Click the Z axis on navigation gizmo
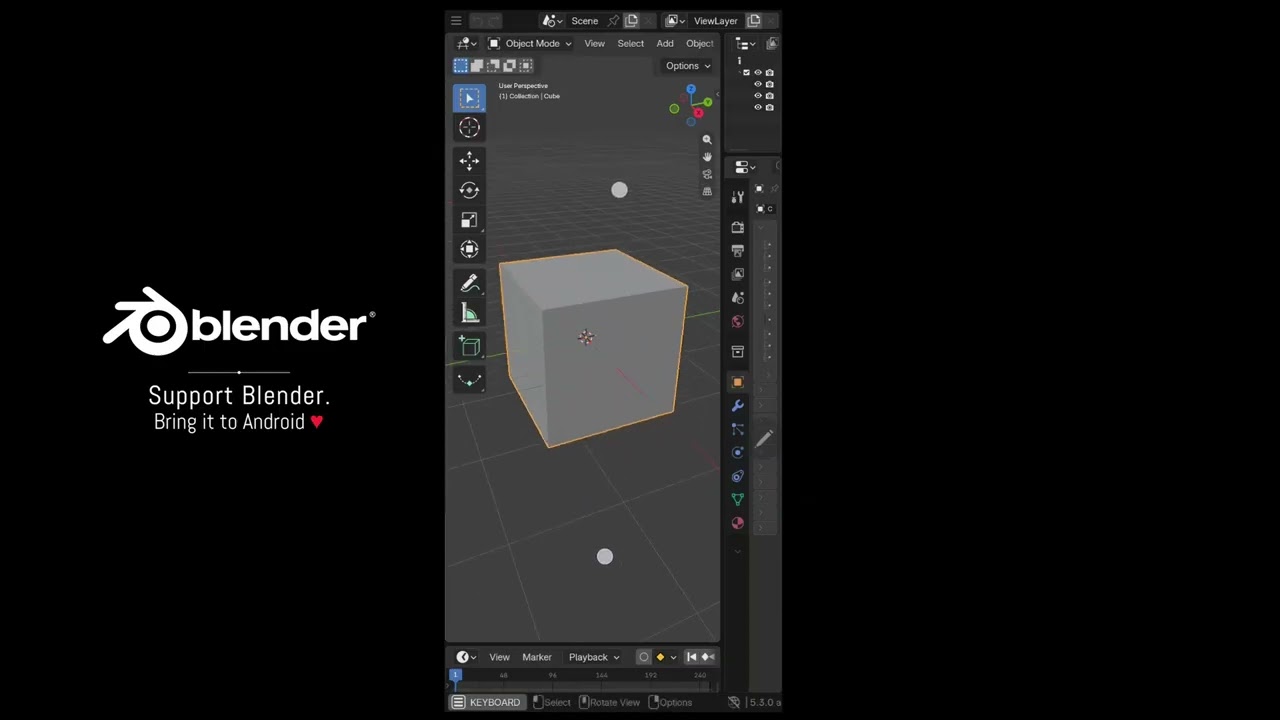The height and width of the screenshot is (720, 1280). pos(691,89)
